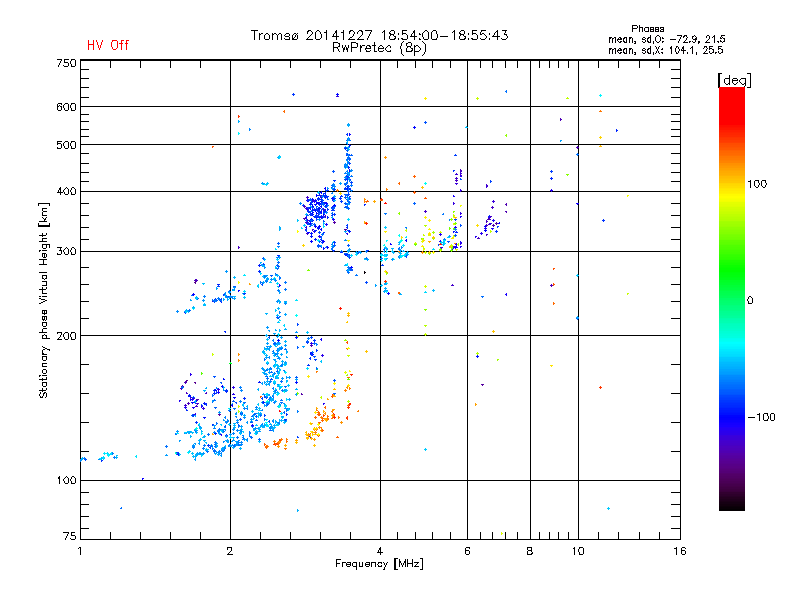Click the x-axis tick label '1'
Image resolution: width=800 pixels, height=600 pixels.
[x=80, y=551]
